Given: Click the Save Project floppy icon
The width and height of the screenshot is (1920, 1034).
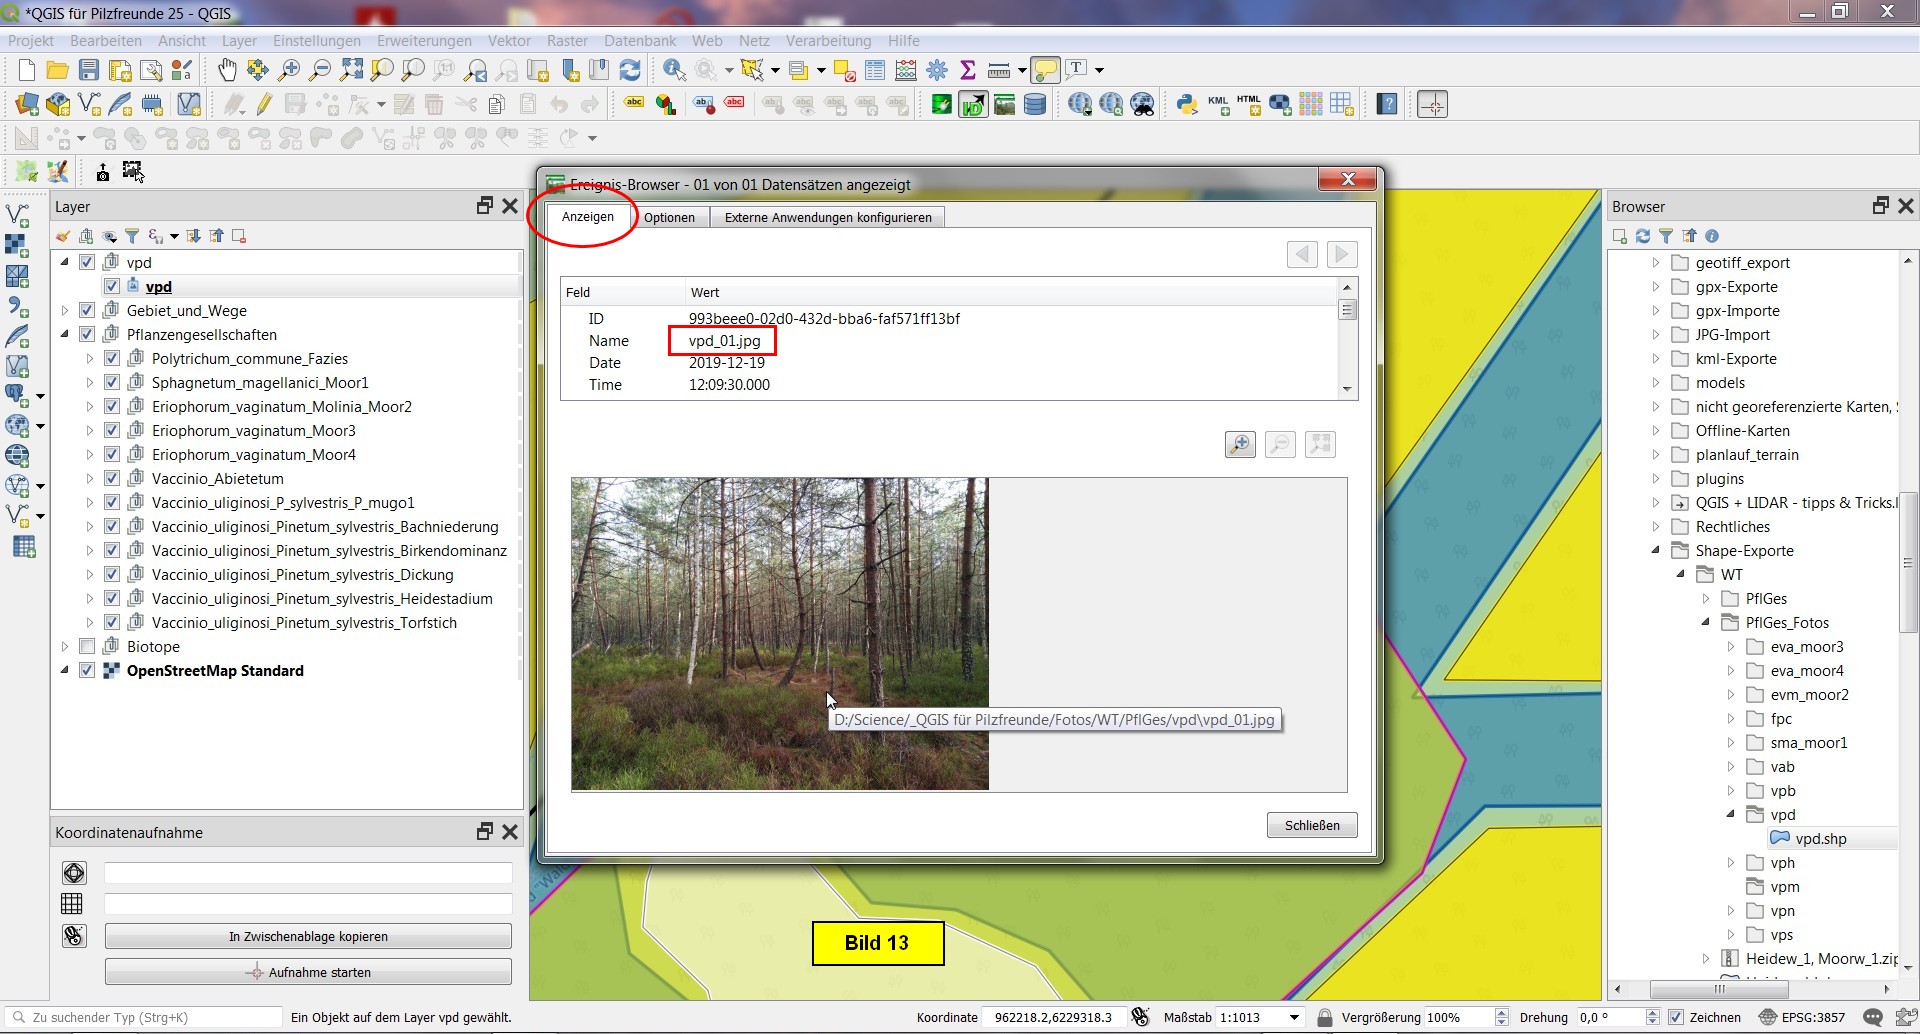Looking at the screenshot, I should (89, 69).
